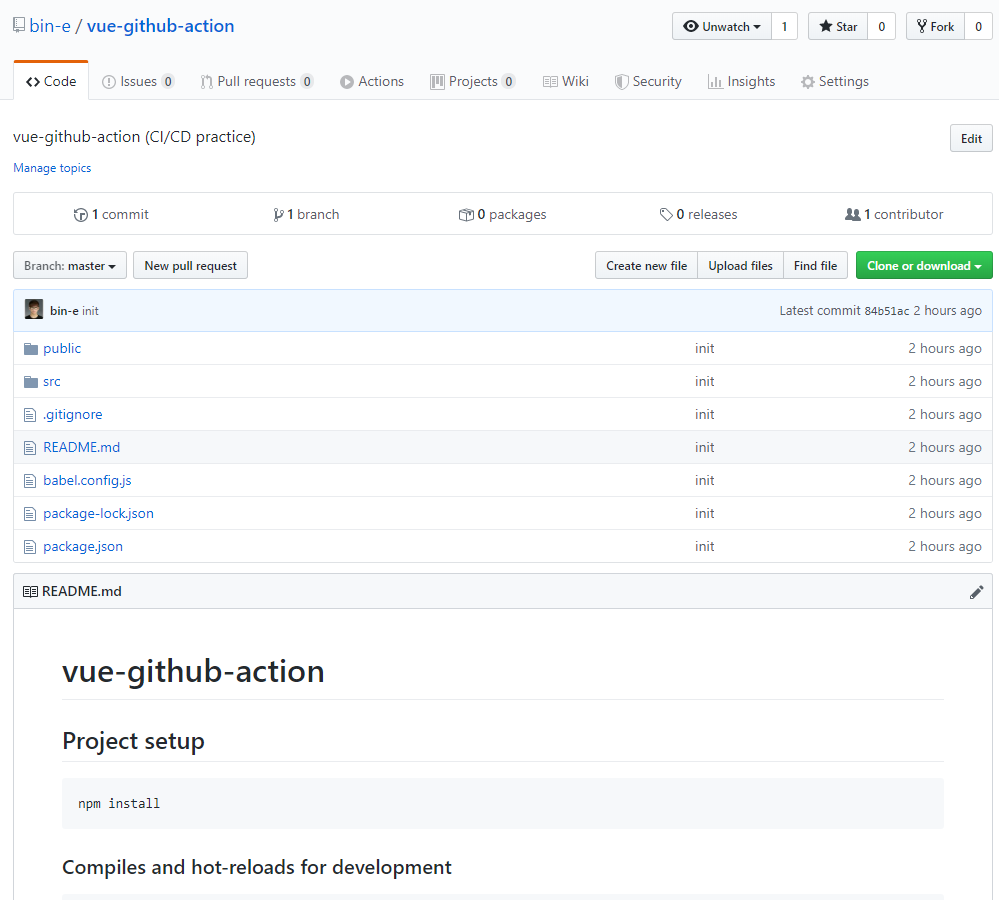The height and width of the screenshot is (900, 999).
Task: Click the package box icon
Action: 466,215
